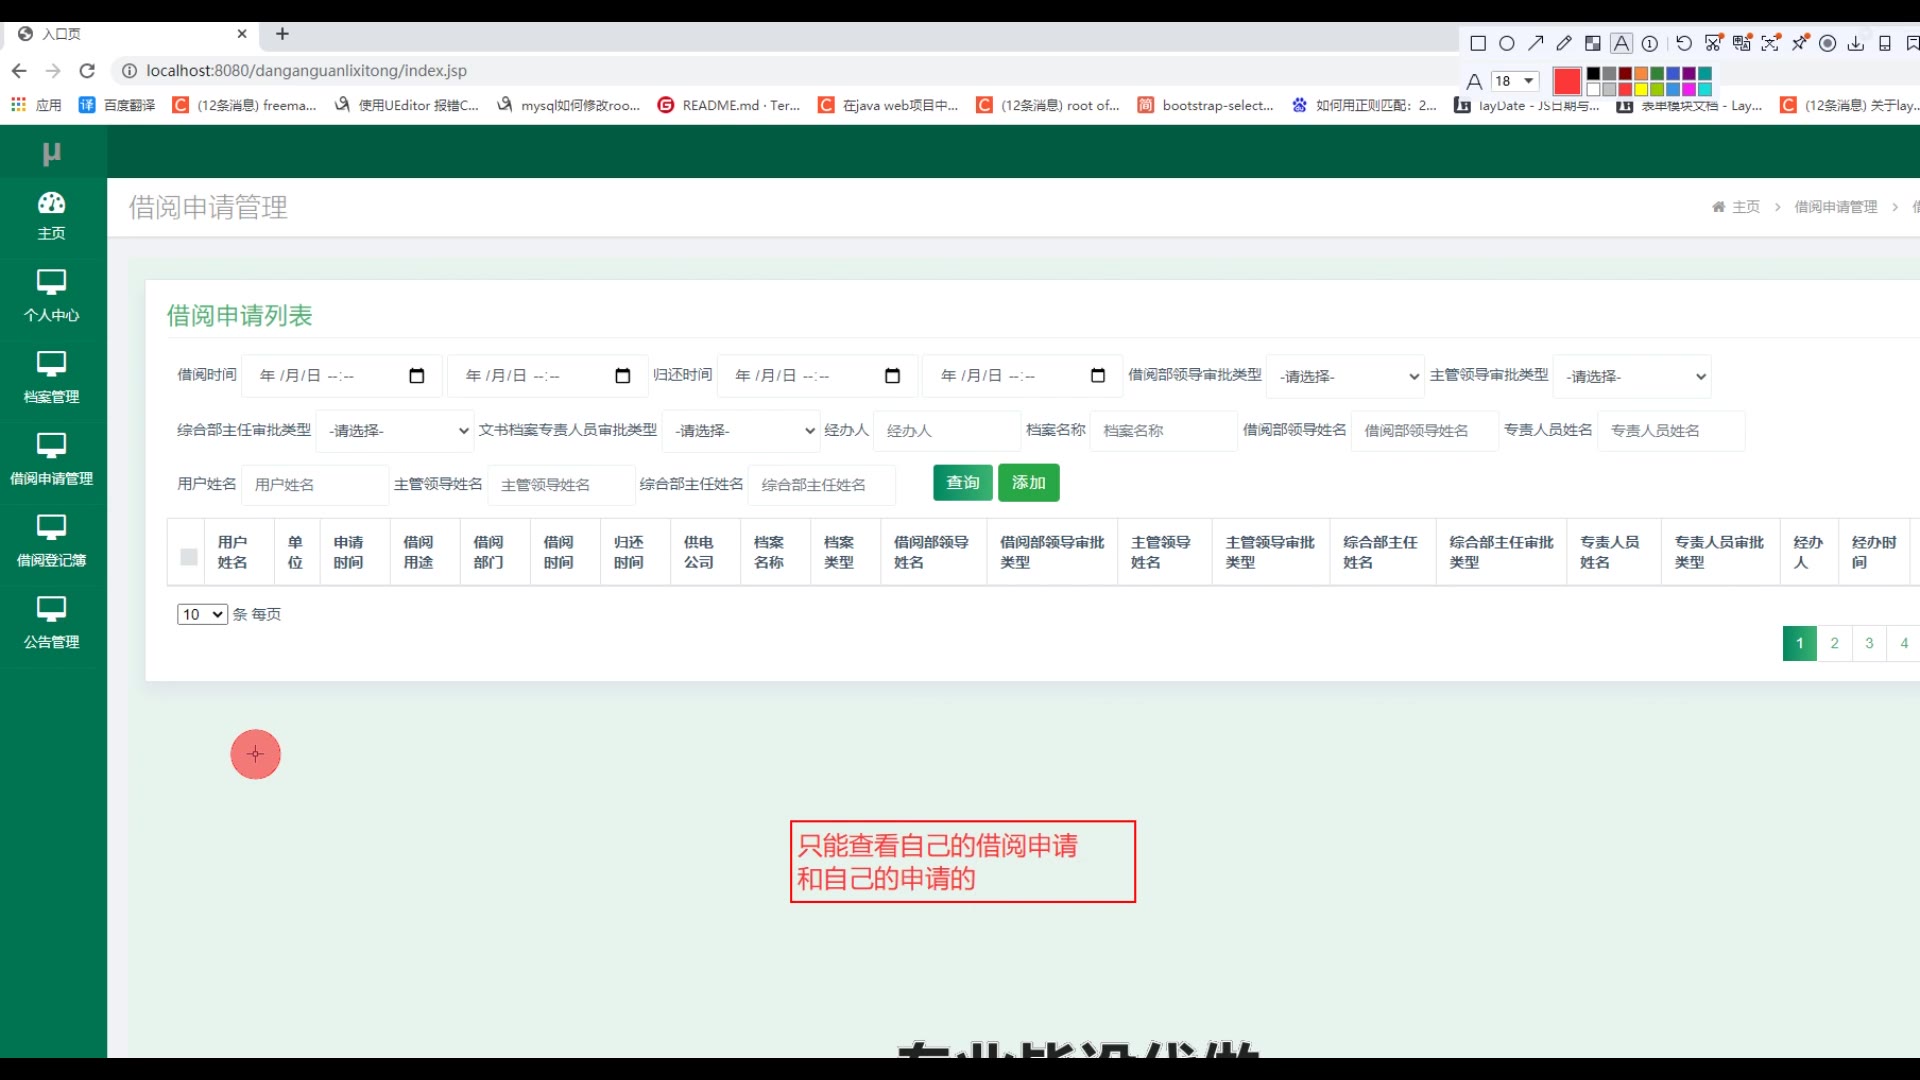Click the download screenshot icon

[1856, 43]
